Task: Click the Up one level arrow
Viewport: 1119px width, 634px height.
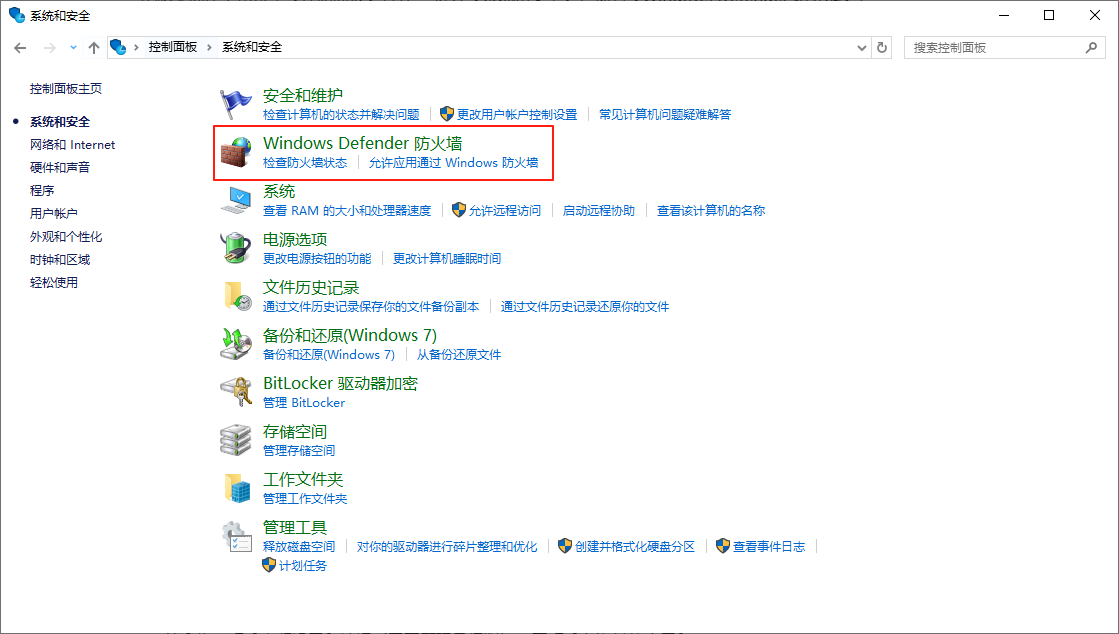Action: [x=93, y=48]
